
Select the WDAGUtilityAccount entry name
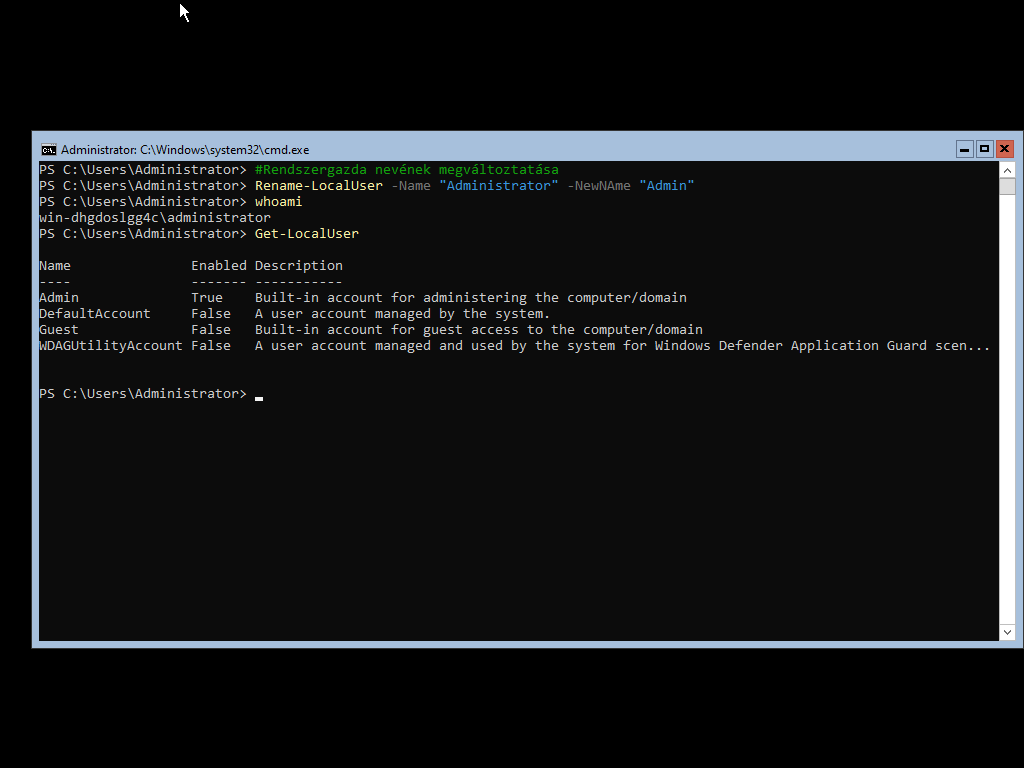pos(110,346)
